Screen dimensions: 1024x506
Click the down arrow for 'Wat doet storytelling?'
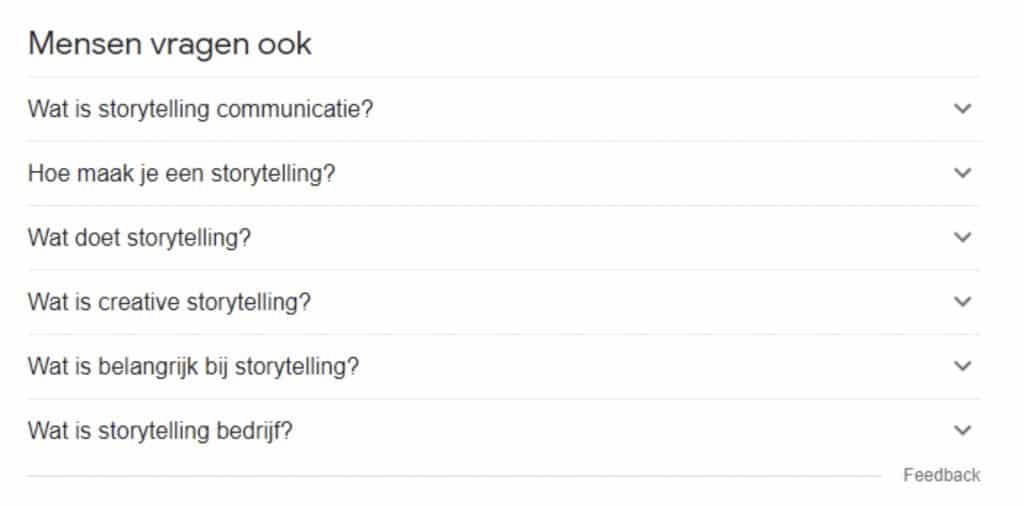click(x=962, y=237)
